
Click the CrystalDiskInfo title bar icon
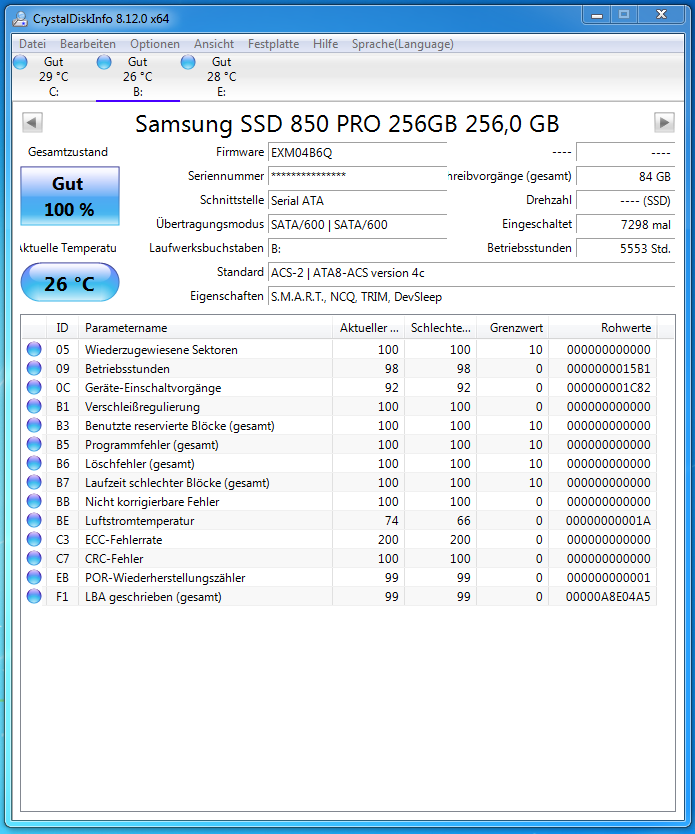coord(20,19)
